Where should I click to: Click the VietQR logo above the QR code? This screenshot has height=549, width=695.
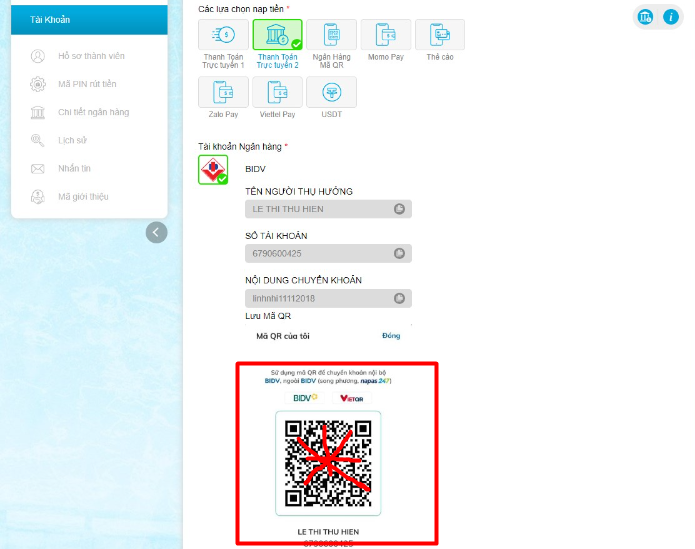click(x=352, y=398)
